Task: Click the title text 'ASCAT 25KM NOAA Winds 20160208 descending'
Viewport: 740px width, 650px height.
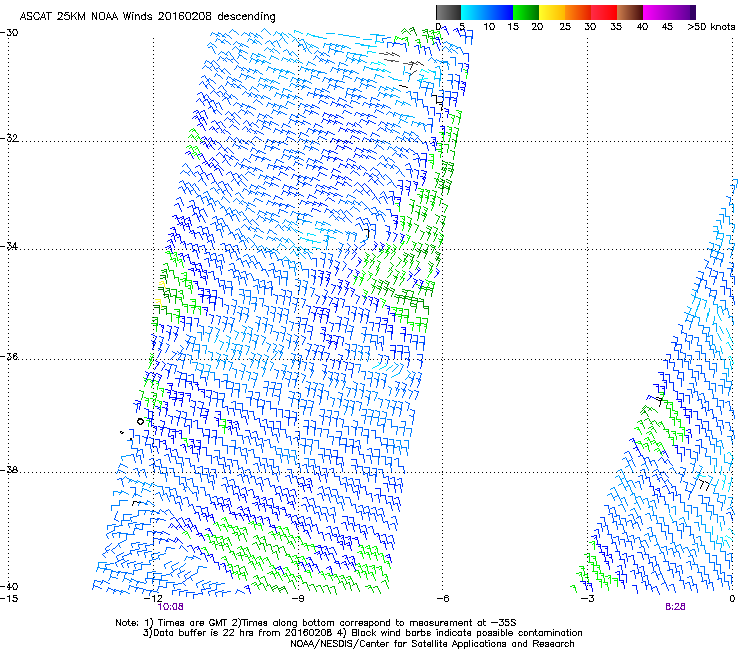Action: (x=147, y=16)
